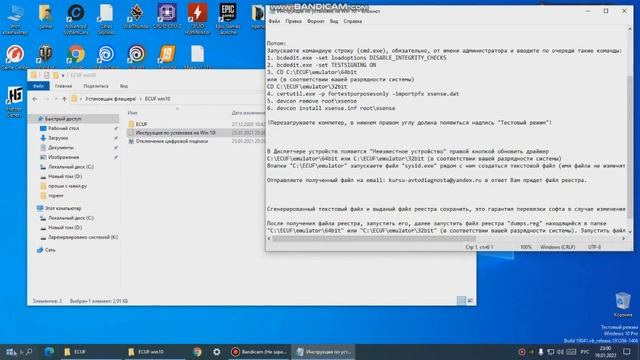Open the Recycle Bin on the desktop

(x=623, y=304)
